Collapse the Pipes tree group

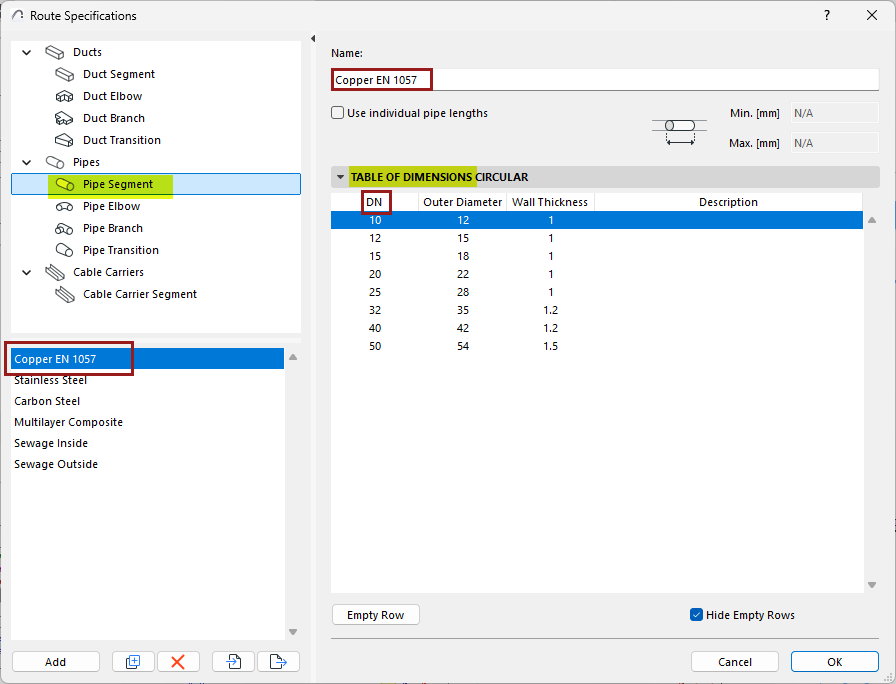click(x=26, y=162)
